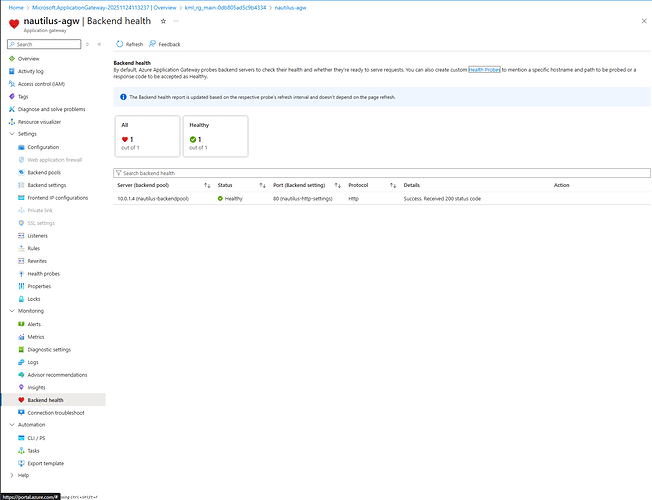652x500 pixels.
Task: Click the Properties icon
Action: point(21,286)
